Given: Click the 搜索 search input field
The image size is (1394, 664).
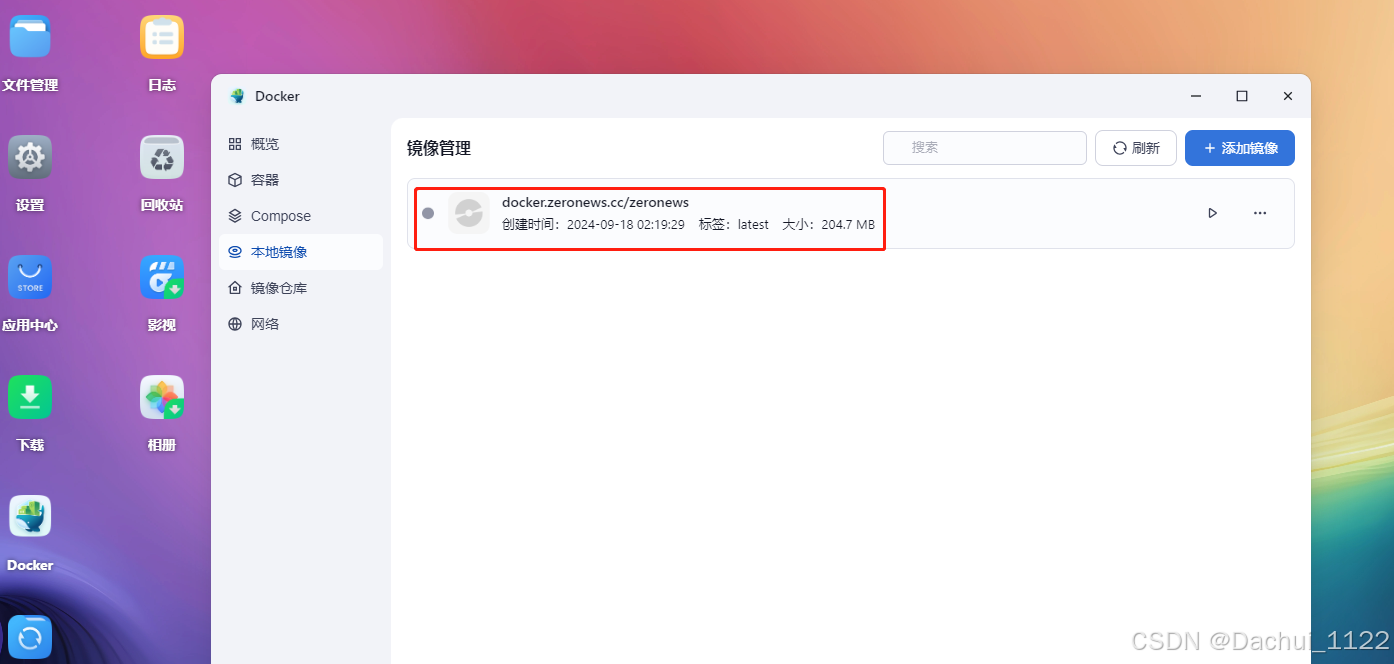Looking at the screenshot, I should point(984,147).
